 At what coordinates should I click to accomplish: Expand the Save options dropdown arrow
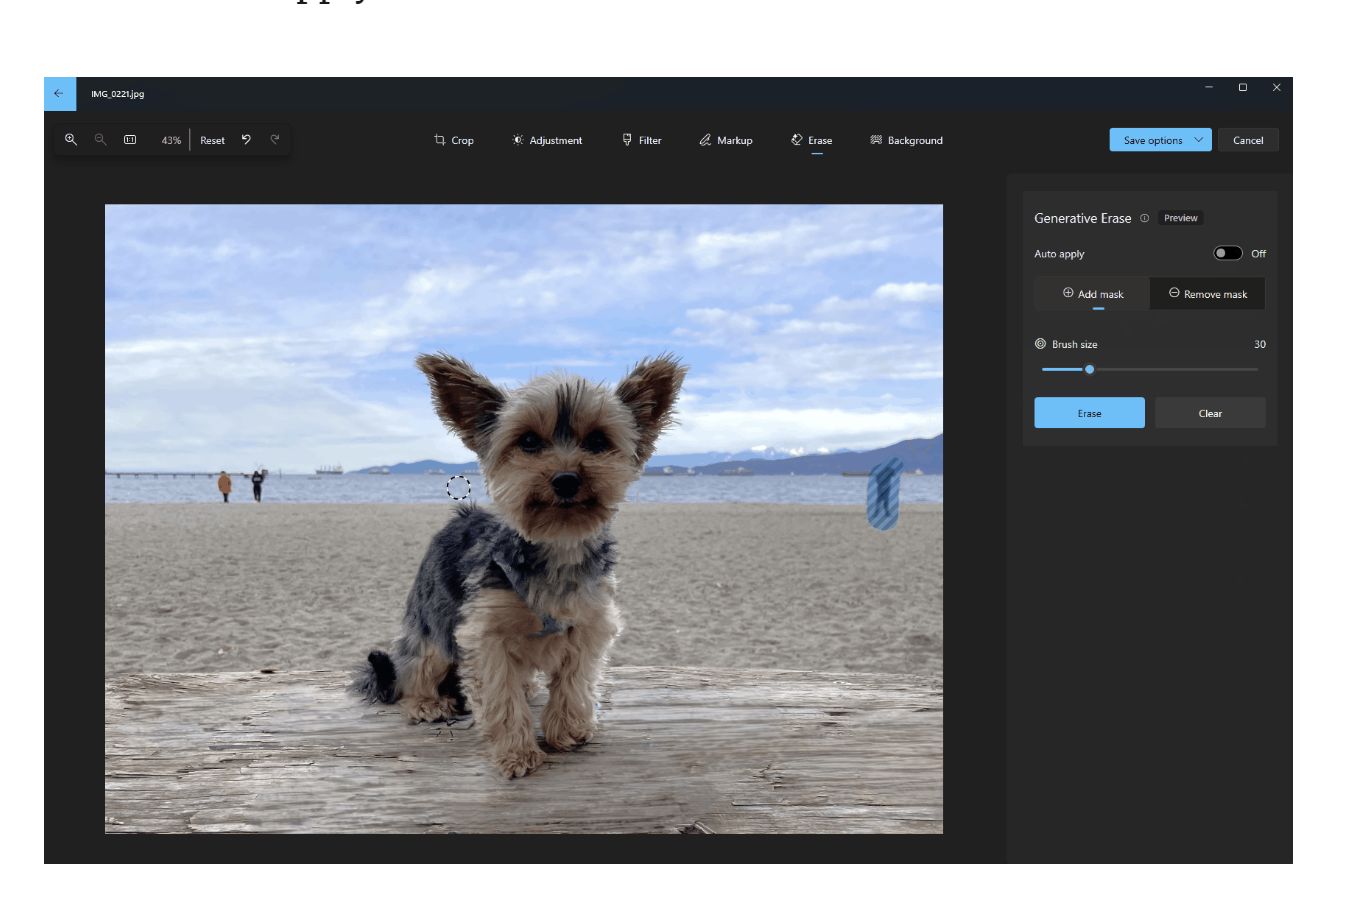point(1198,140)
